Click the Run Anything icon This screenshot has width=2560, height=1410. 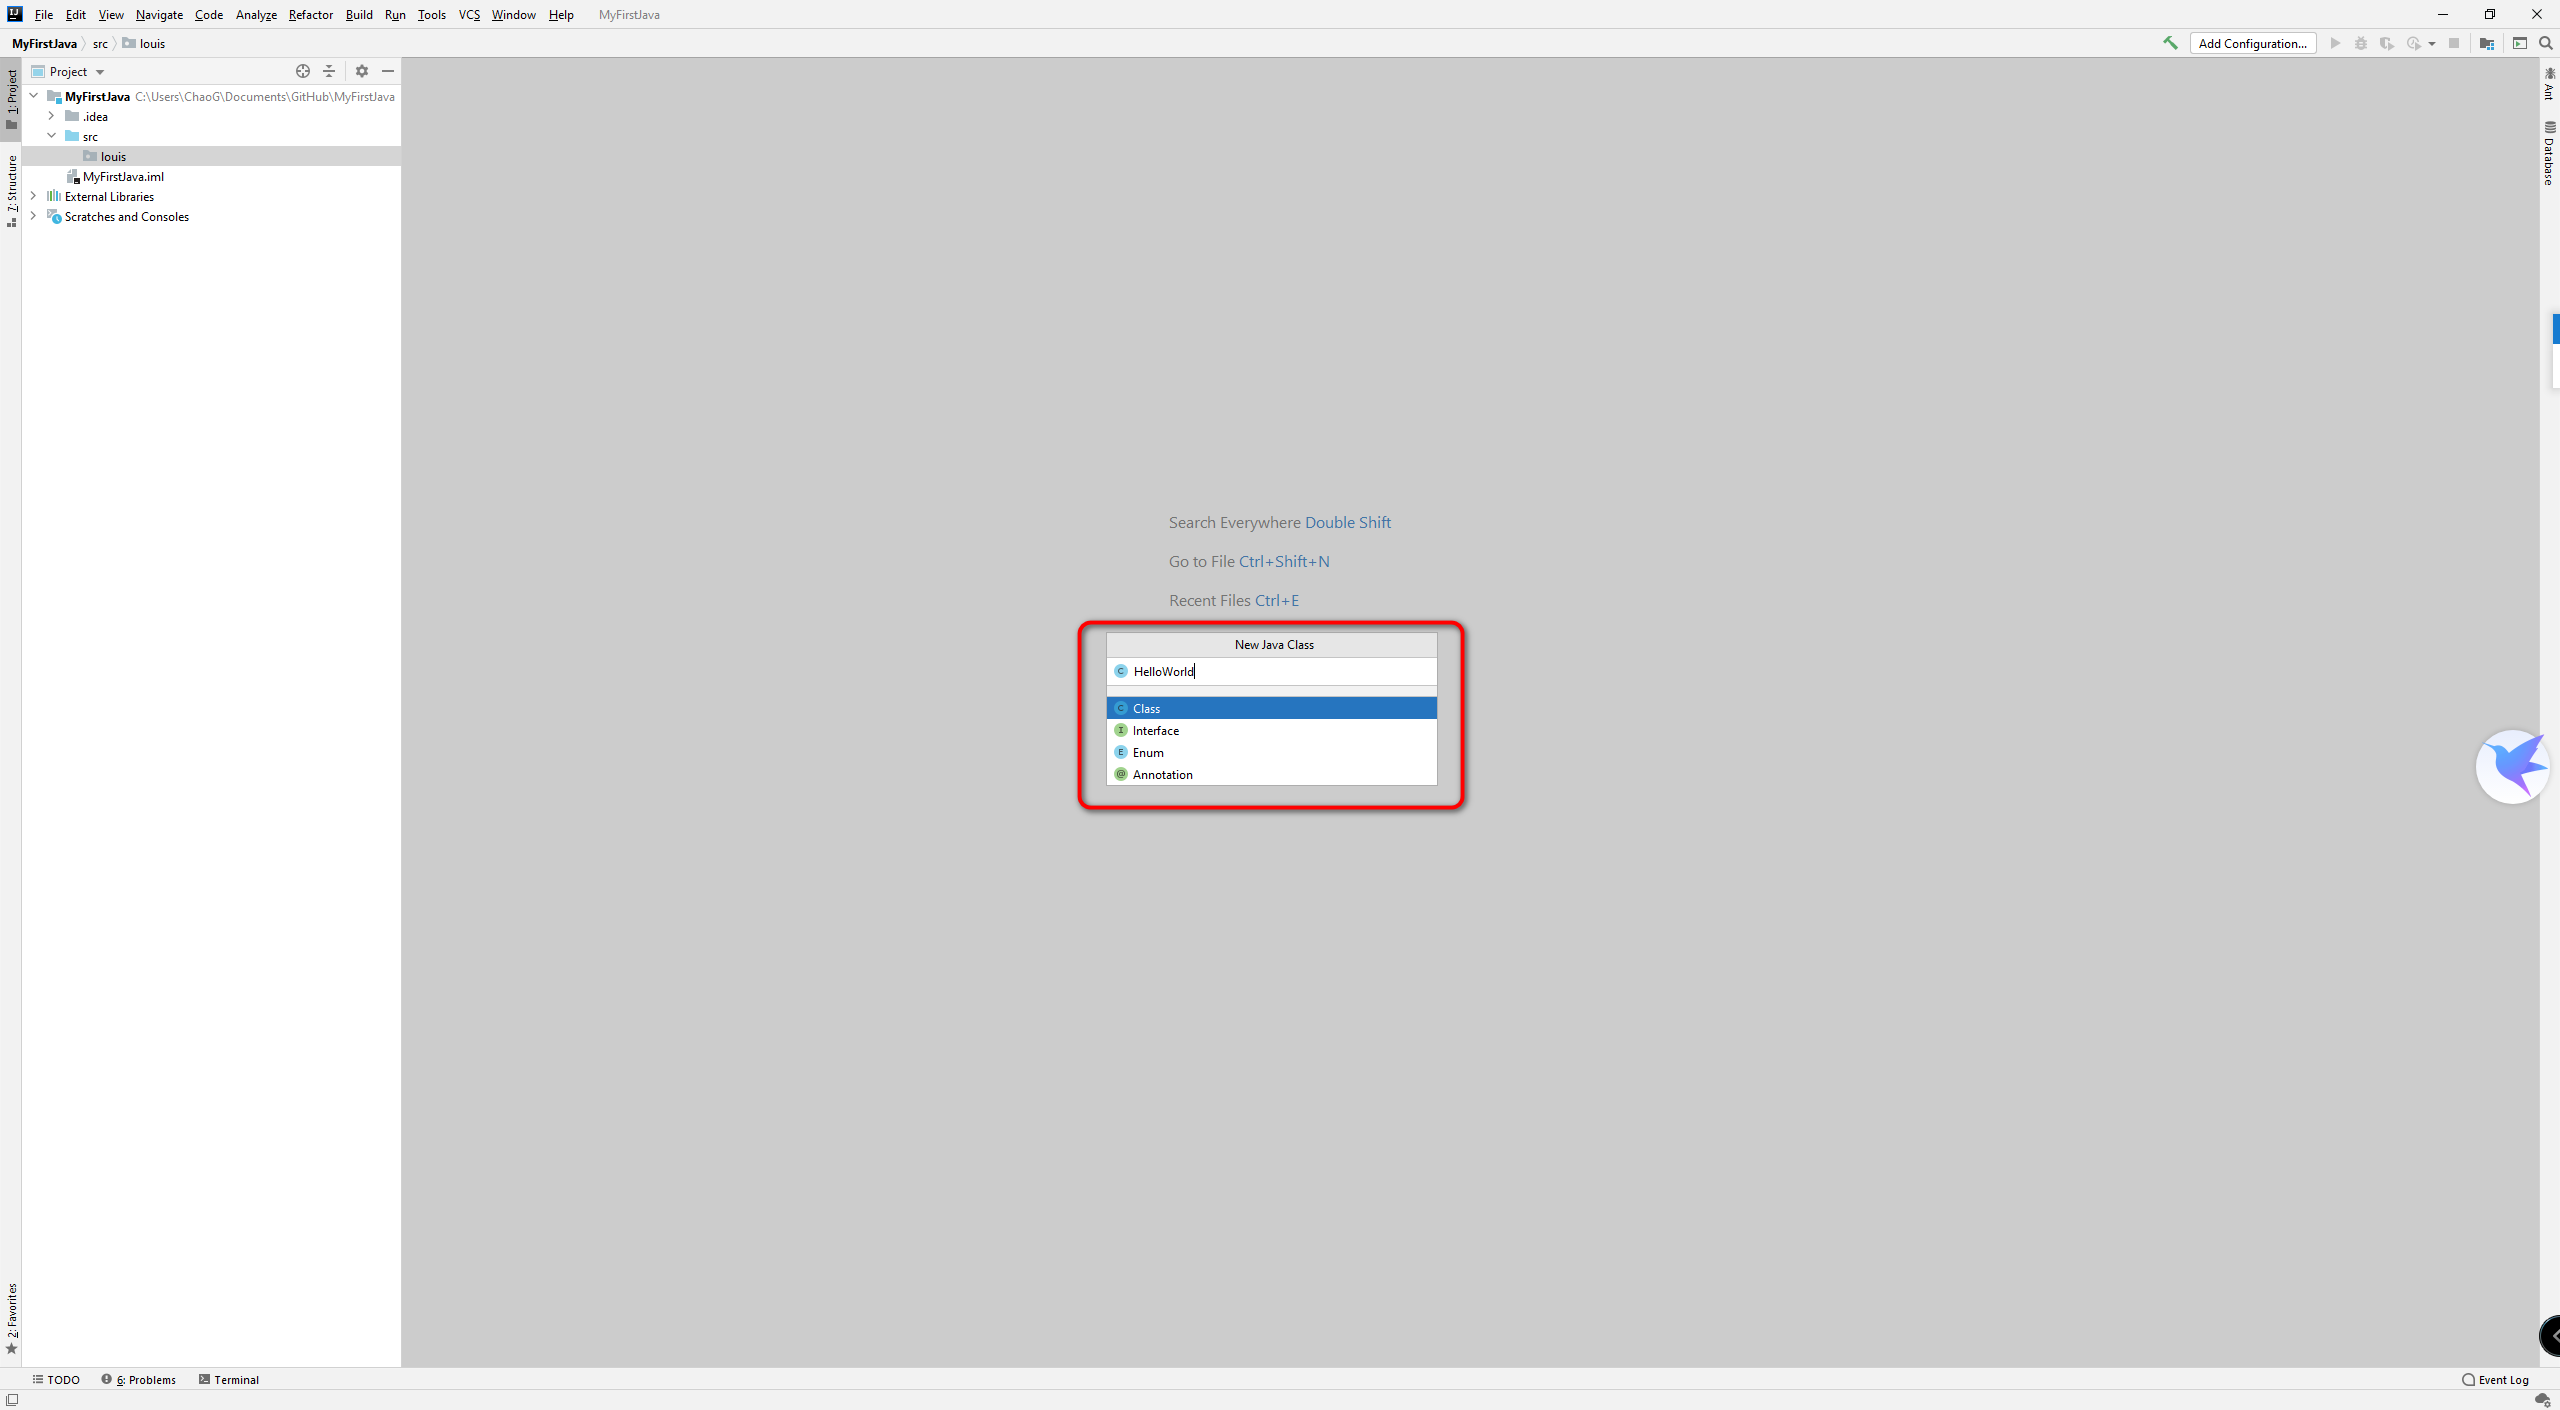coord(2520,43)
